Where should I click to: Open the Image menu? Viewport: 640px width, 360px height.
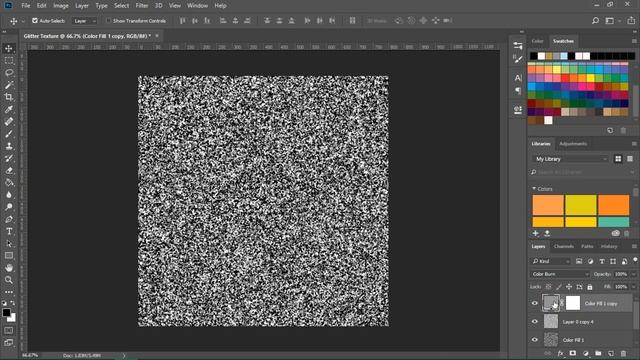[x=61, y=6]
